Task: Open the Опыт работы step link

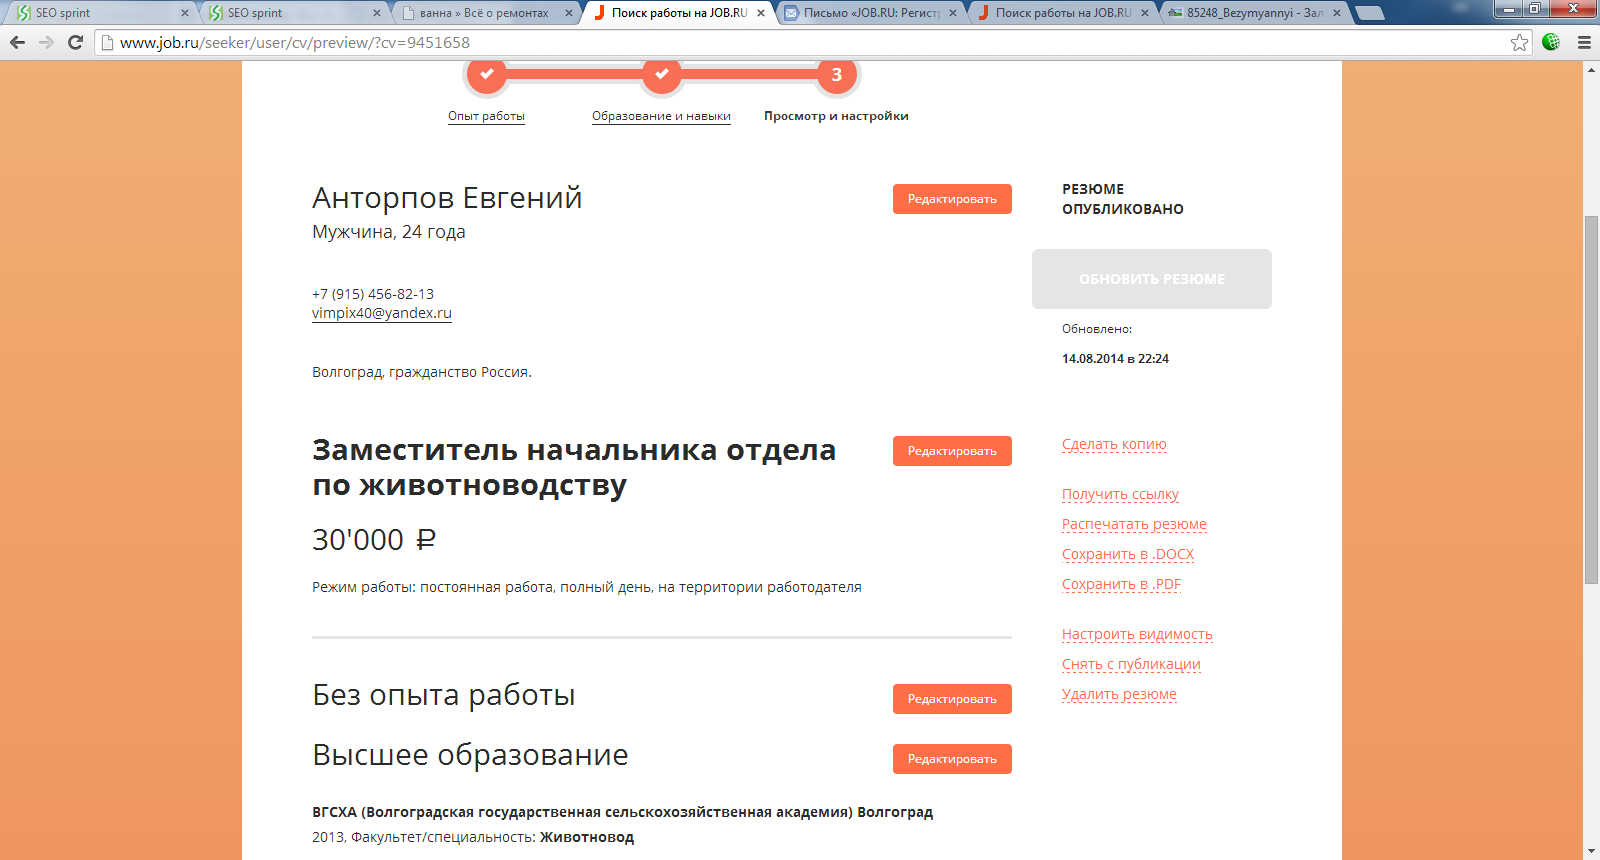Action: [486, 116]
